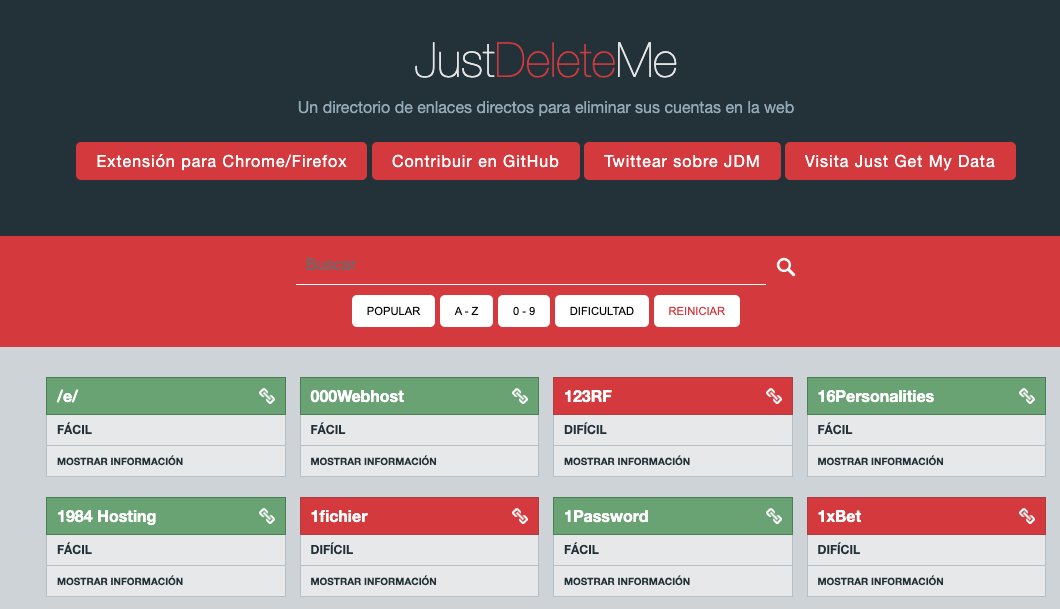The height and width of the screenshot is (609, 1060).
Task: Open the link icon on 16Personalities card
Action: (1027, 396)
